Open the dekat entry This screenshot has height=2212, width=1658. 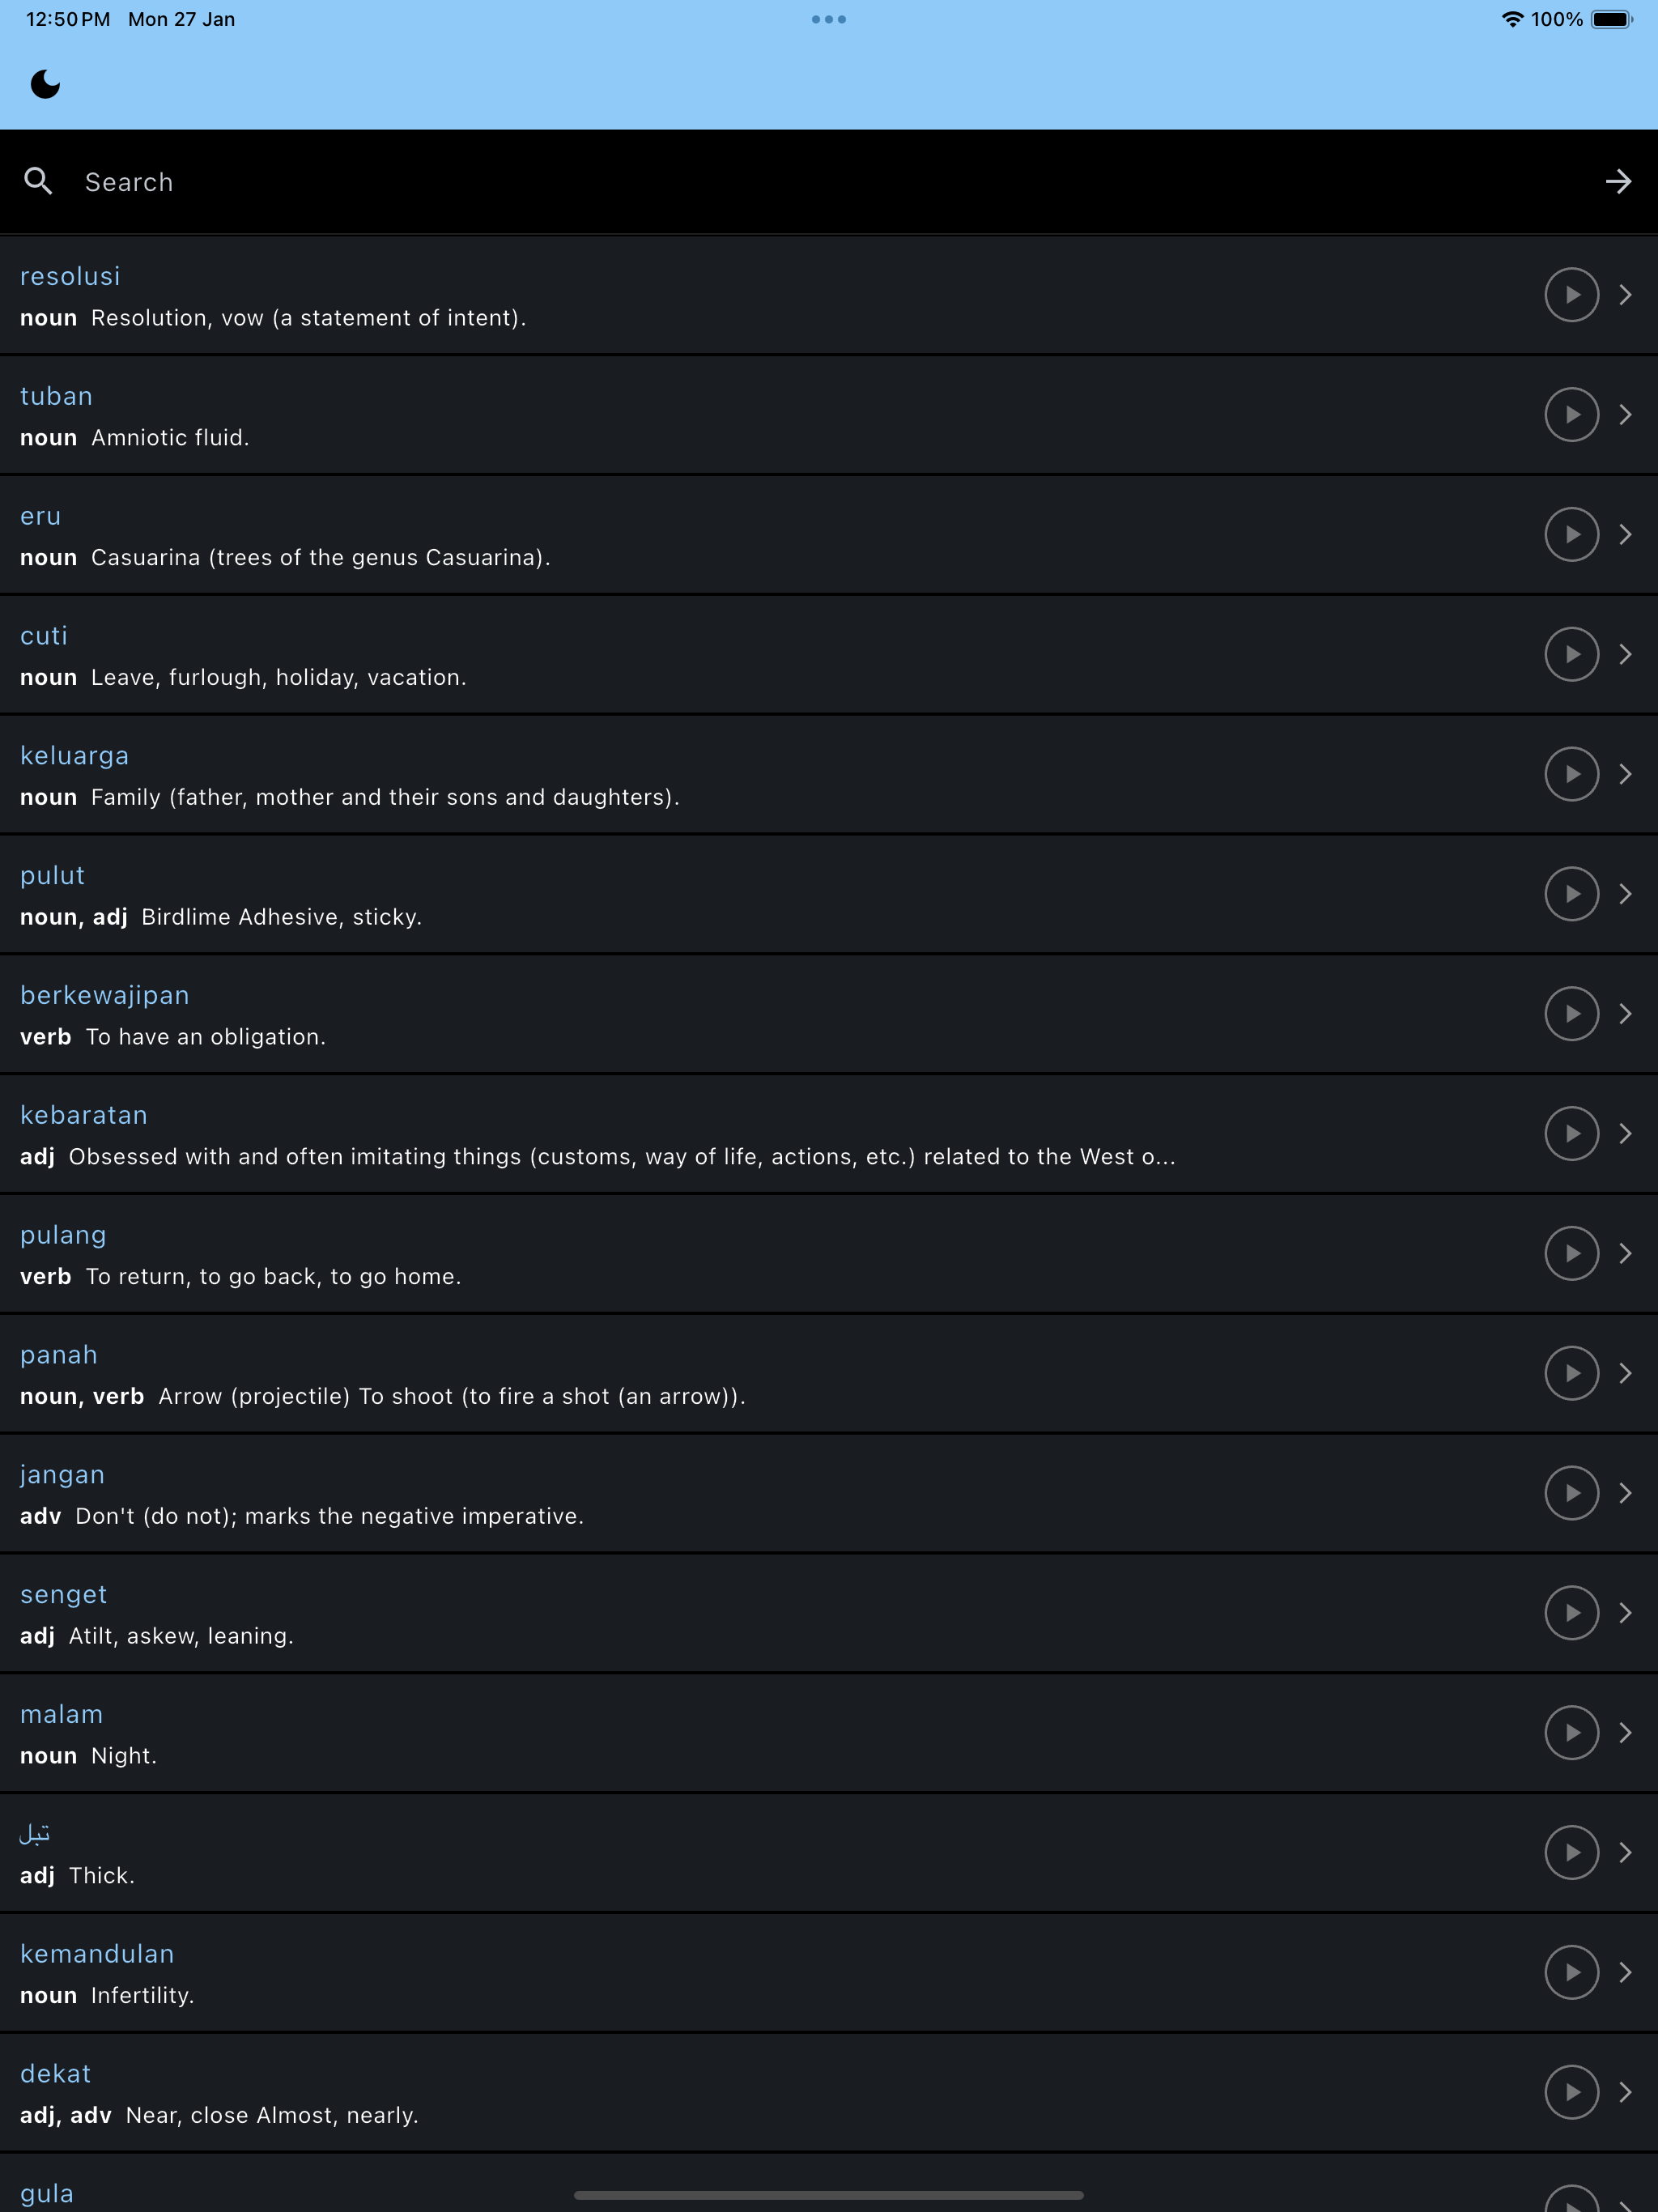829,2093
